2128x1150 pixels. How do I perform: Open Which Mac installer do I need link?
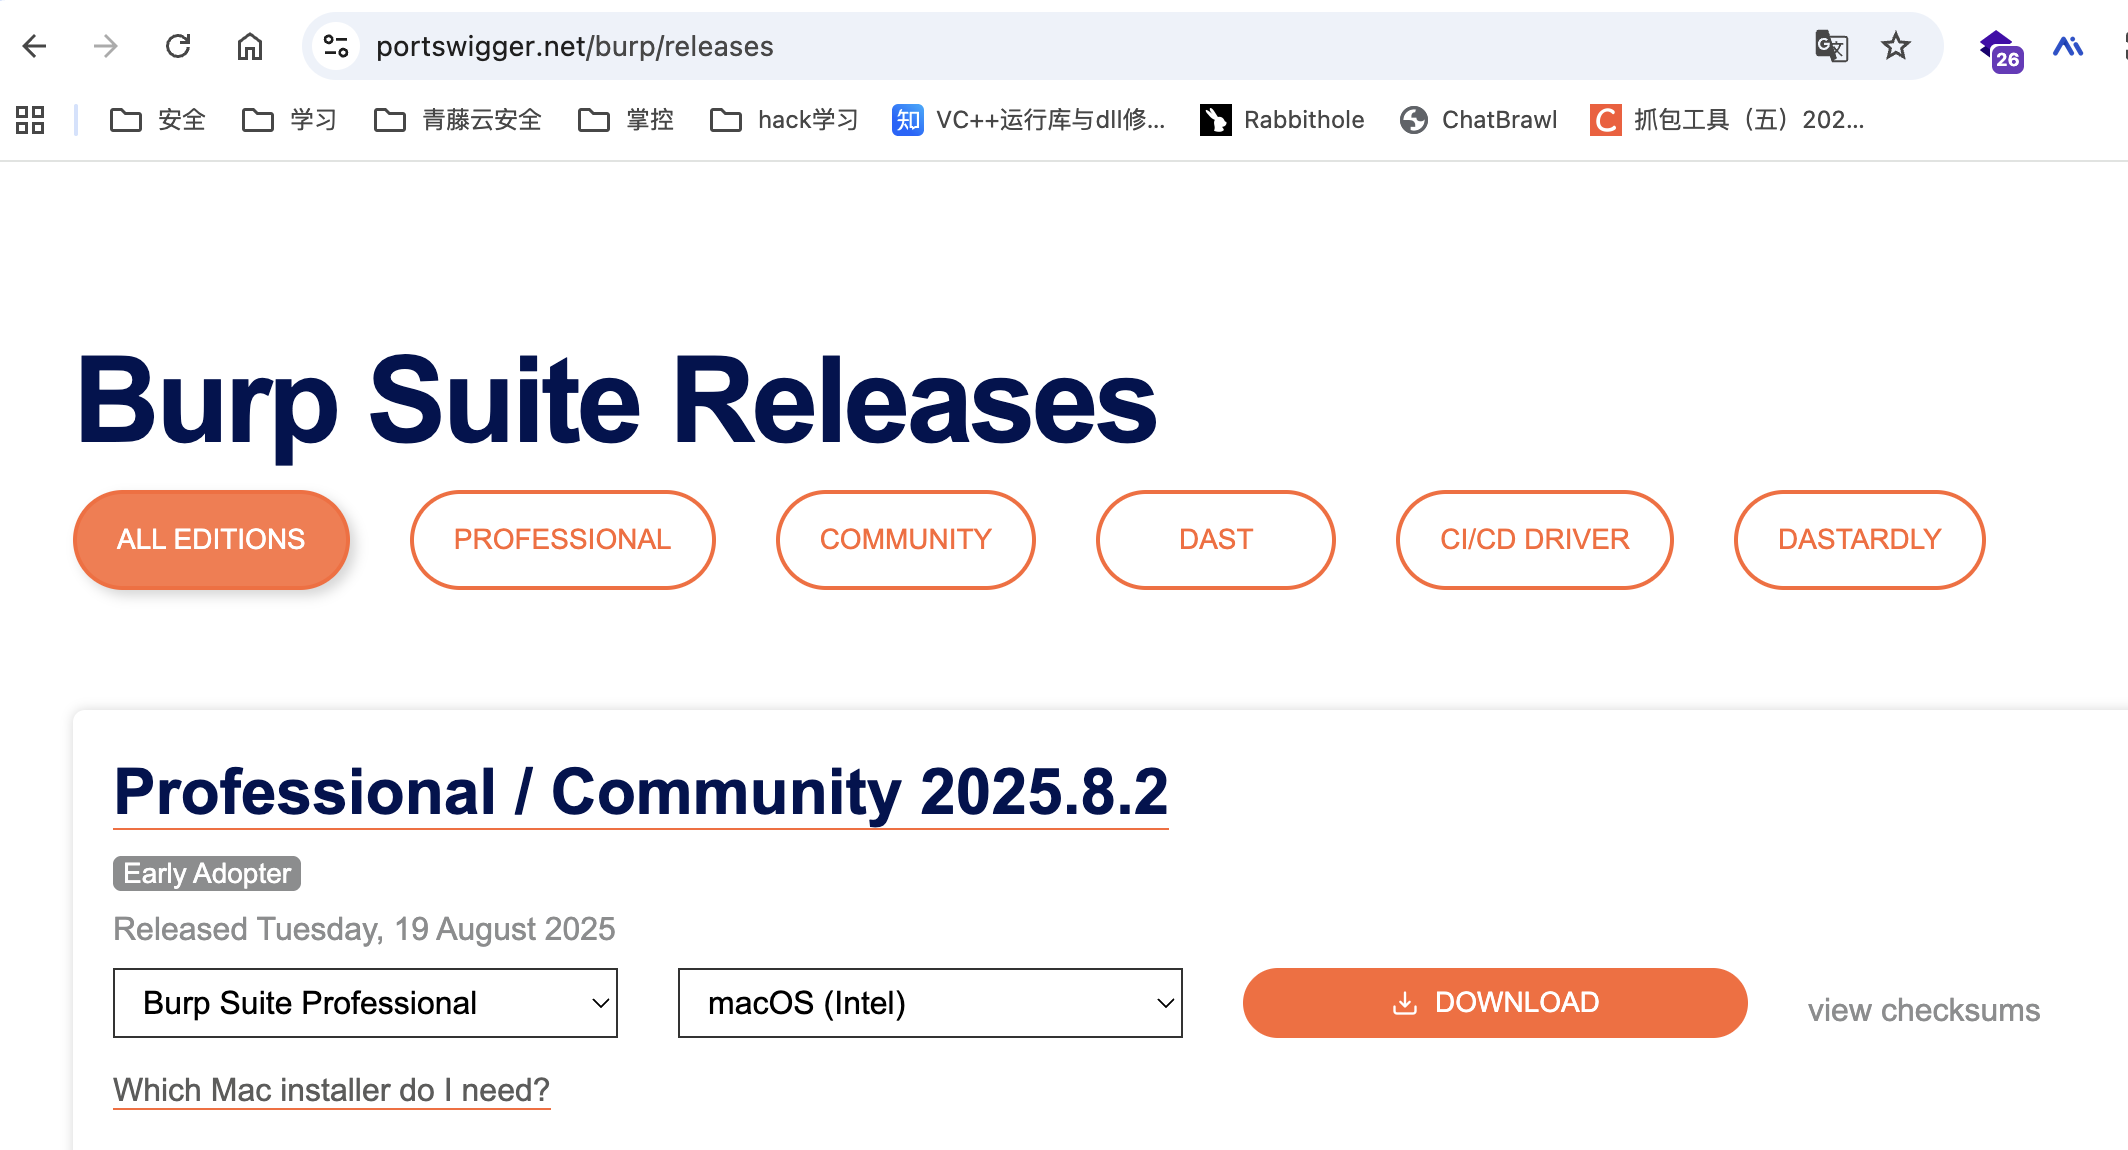click(332, 1090)
